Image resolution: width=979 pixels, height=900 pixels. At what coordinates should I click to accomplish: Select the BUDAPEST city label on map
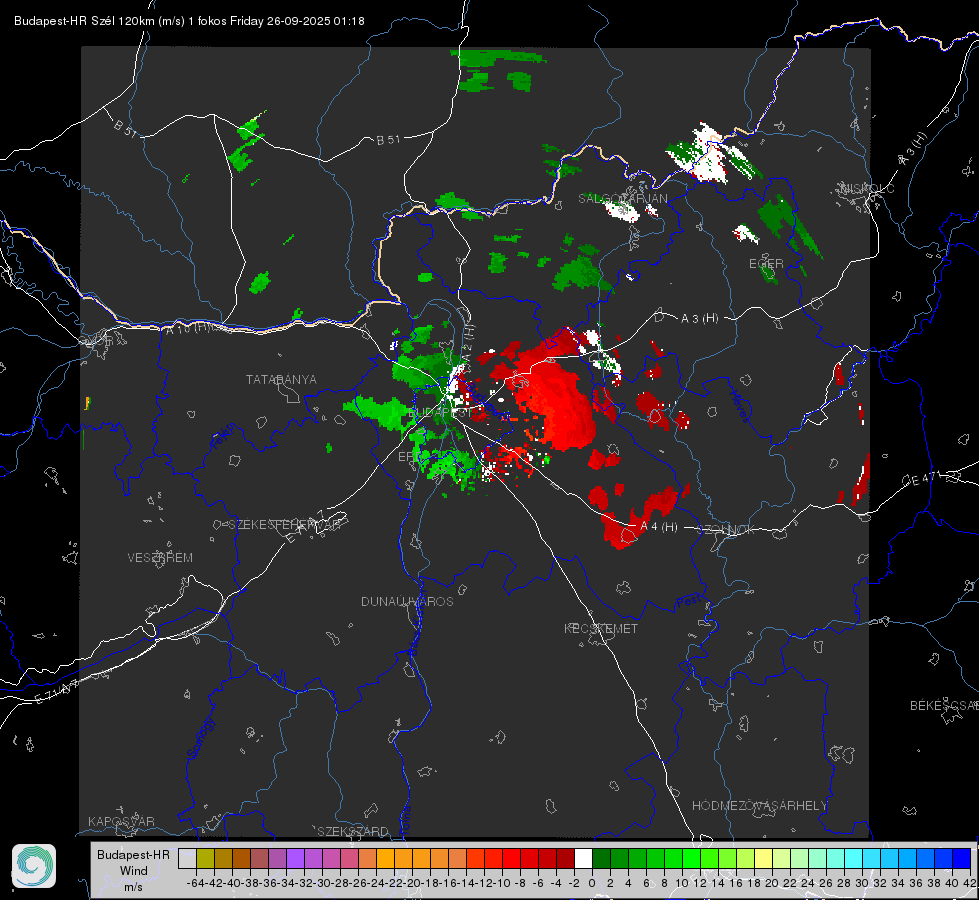point(440,413)
